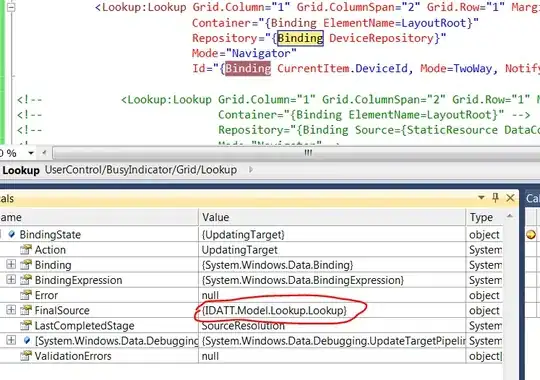Click the Error property icon

(26, 295)
